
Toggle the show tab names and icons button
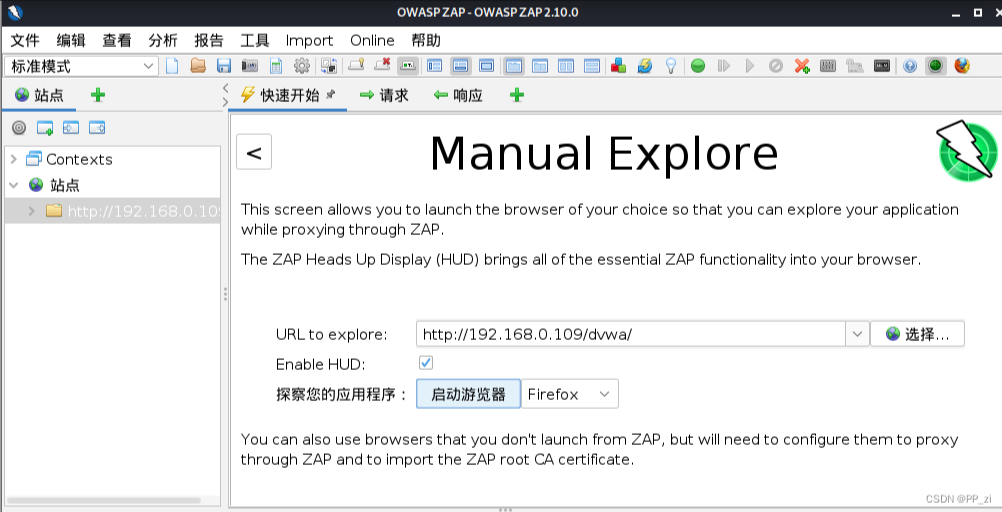click(x=408, y=65)
